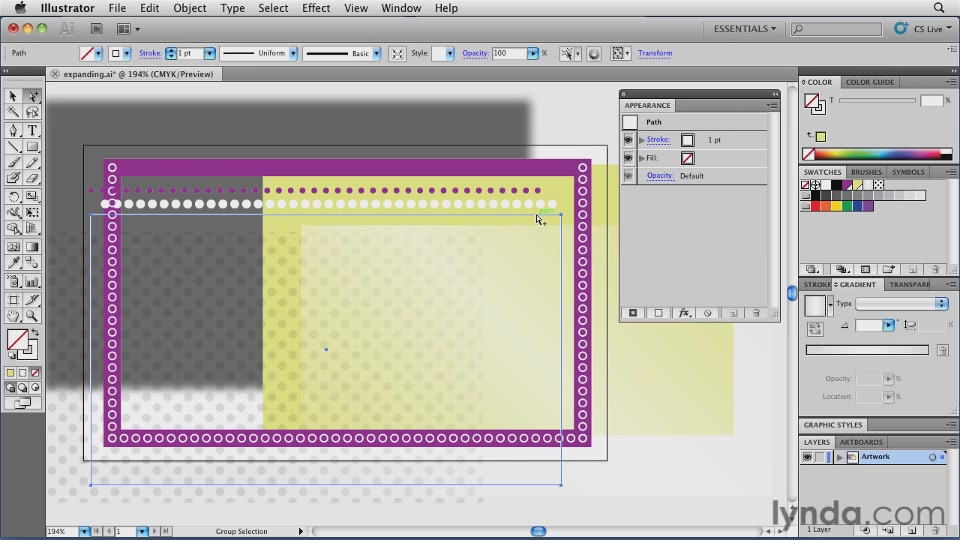This screenshot has height=540, width=960.
Task: Open Uniform variable width profile dropdown
Action: (x=293, y=54)
